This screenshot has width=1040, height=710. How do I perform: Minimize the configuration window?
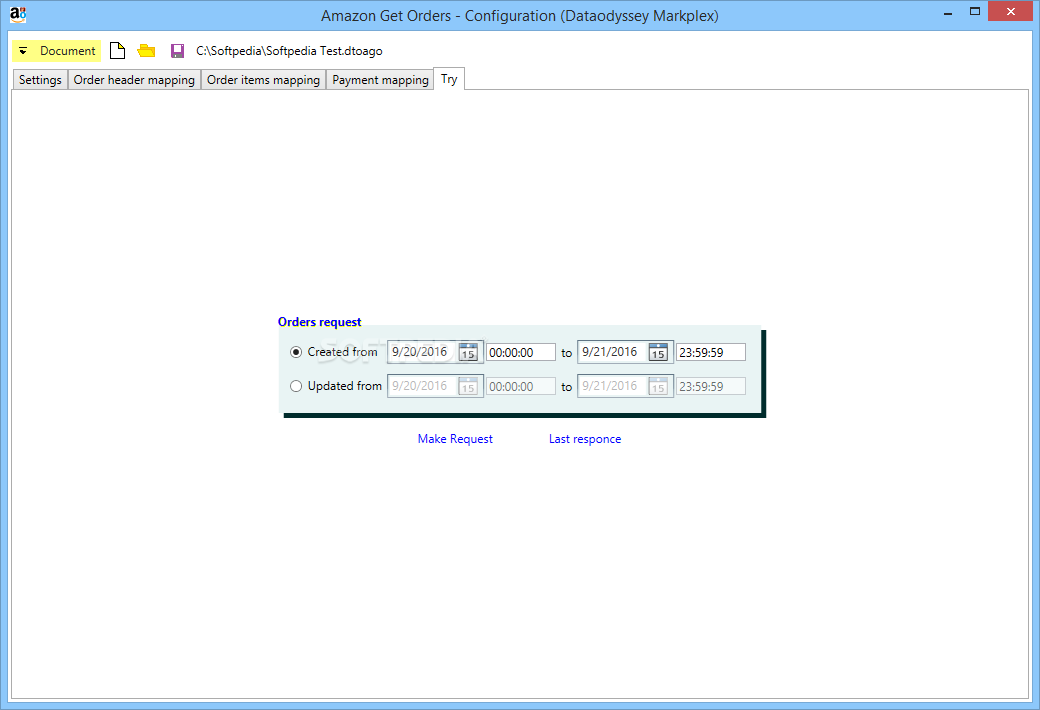[948, 12]
